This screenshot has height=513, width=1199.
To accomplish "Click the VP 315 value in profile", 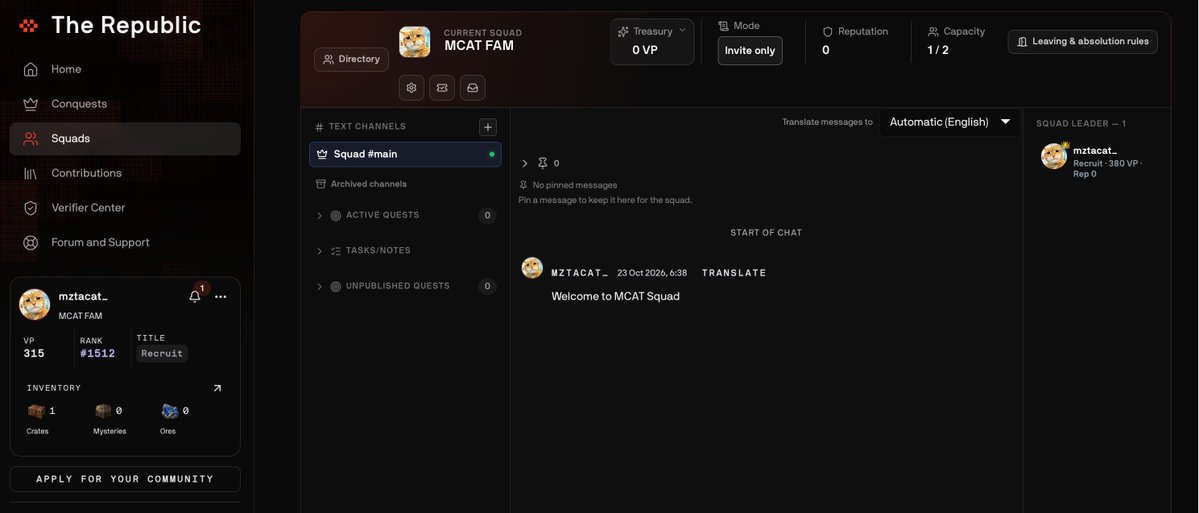I will 34,353.
